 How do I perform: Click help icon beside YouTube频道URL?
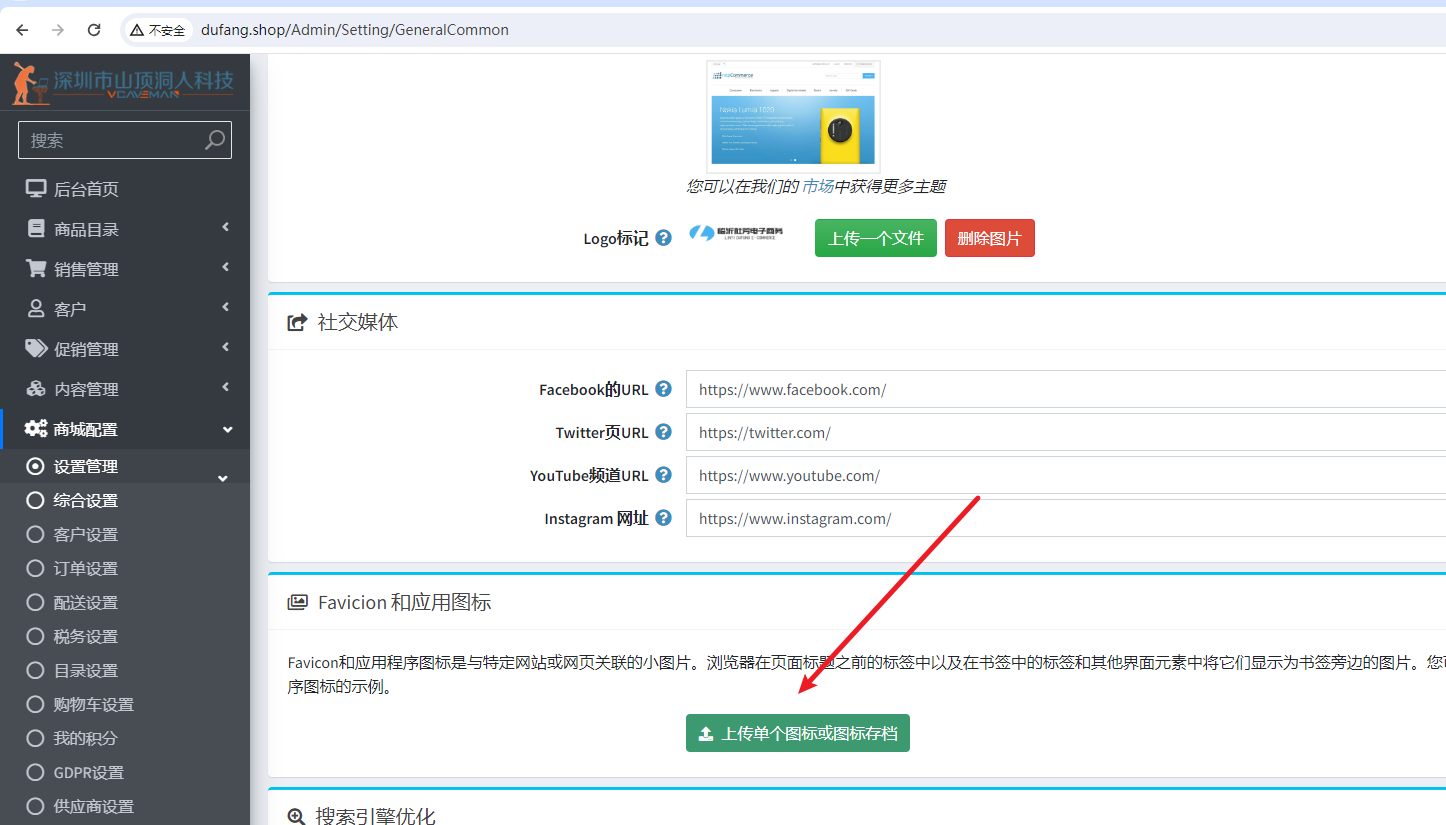[663, 475]
